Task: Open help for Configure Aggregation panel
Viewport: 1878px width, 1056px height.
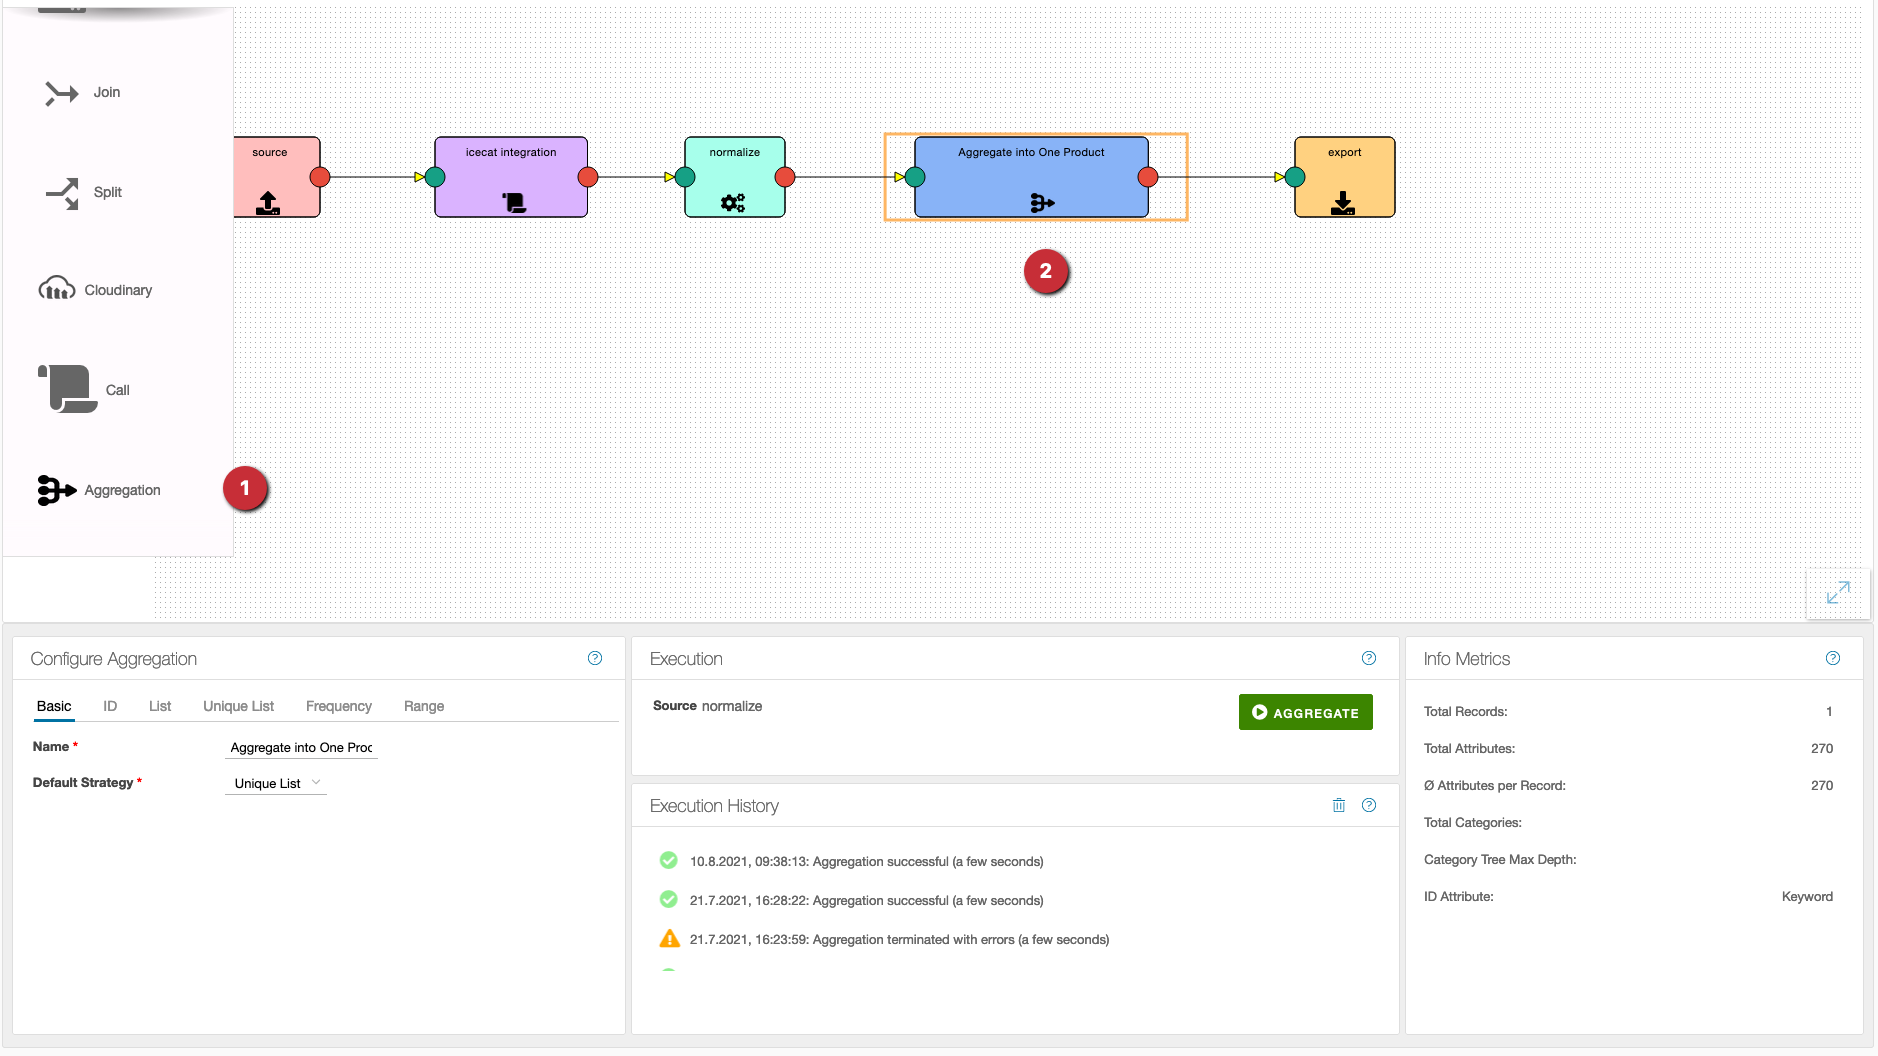Action: point(595,658)
